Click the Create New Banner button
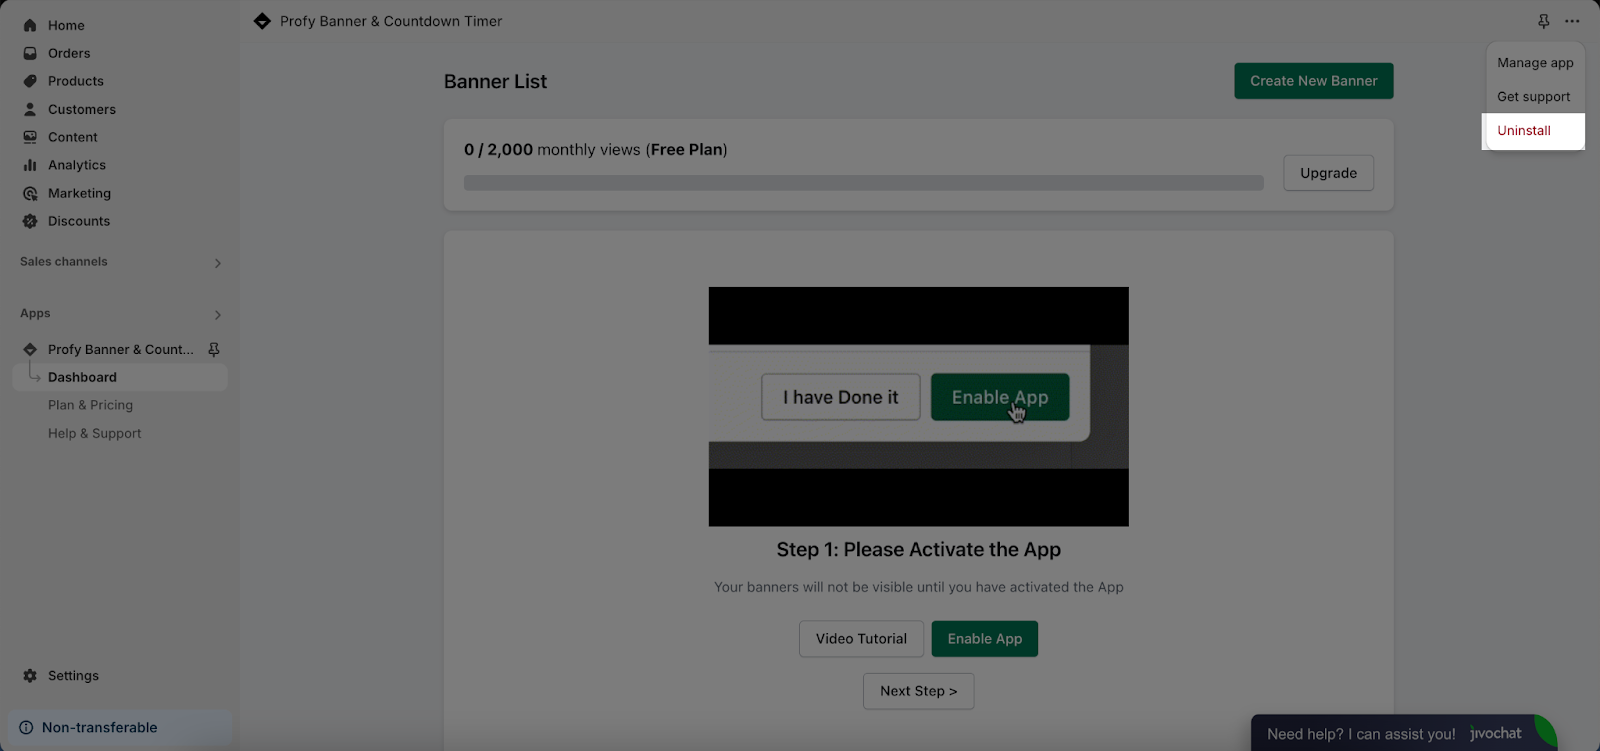 coord(1313,81)
